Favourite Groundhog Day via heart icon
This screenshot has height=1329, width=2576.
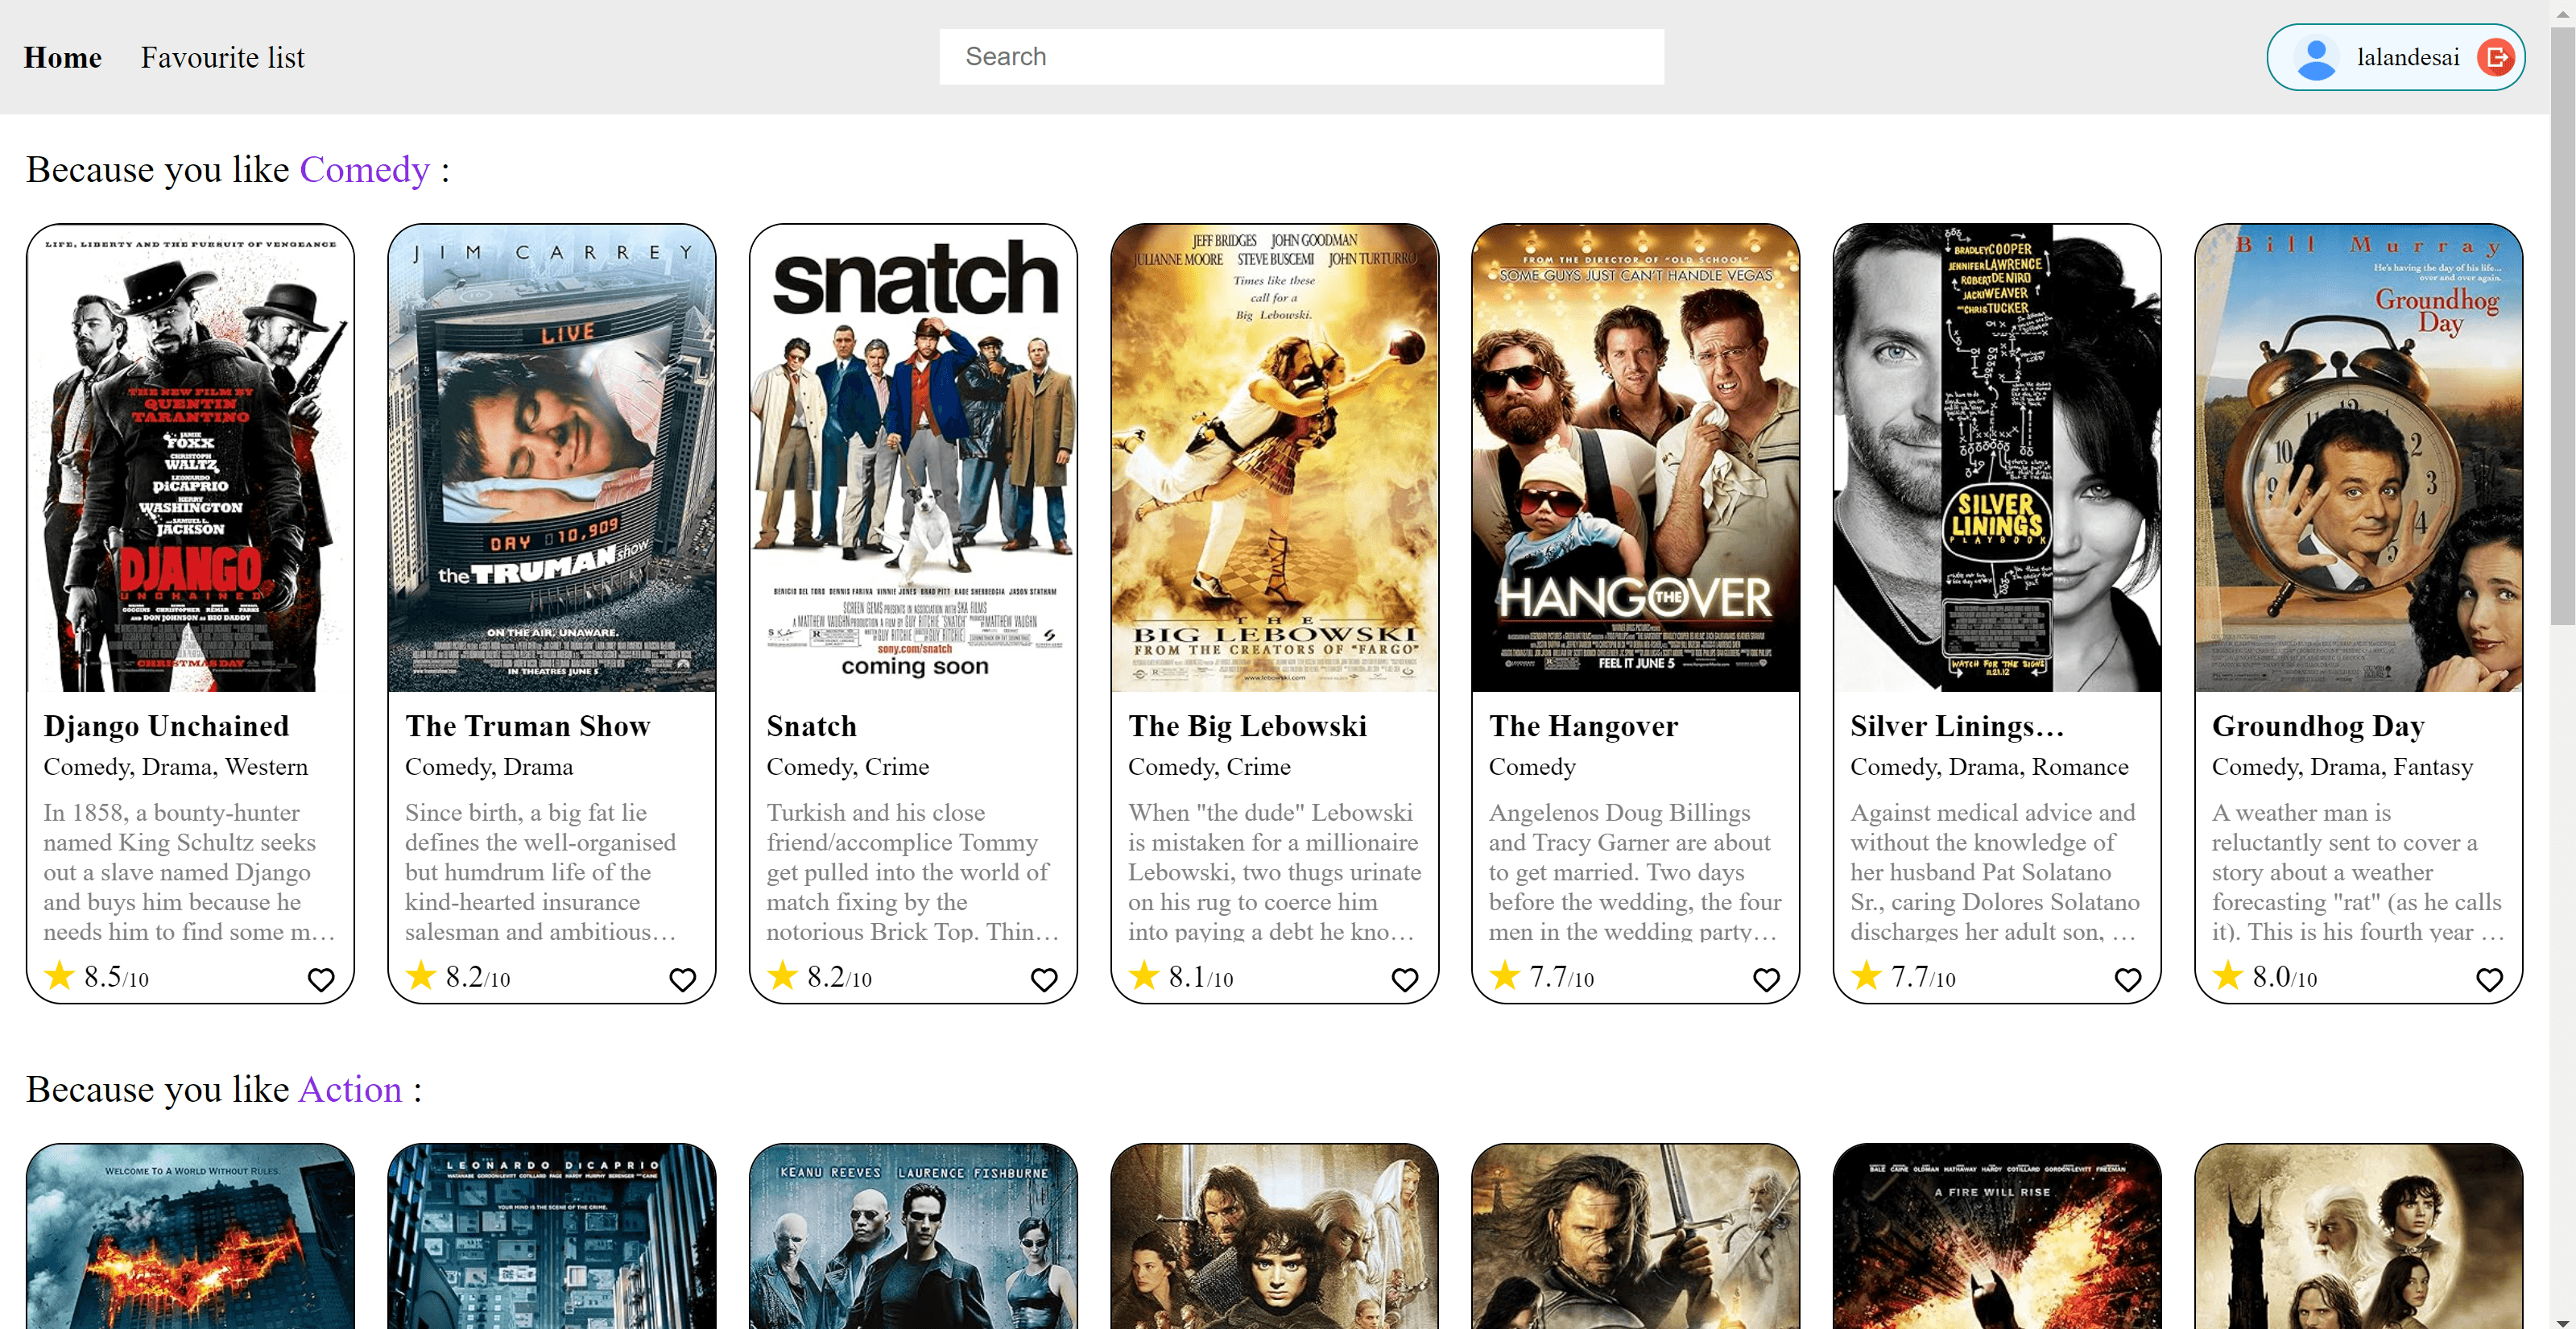[2489, 979]
